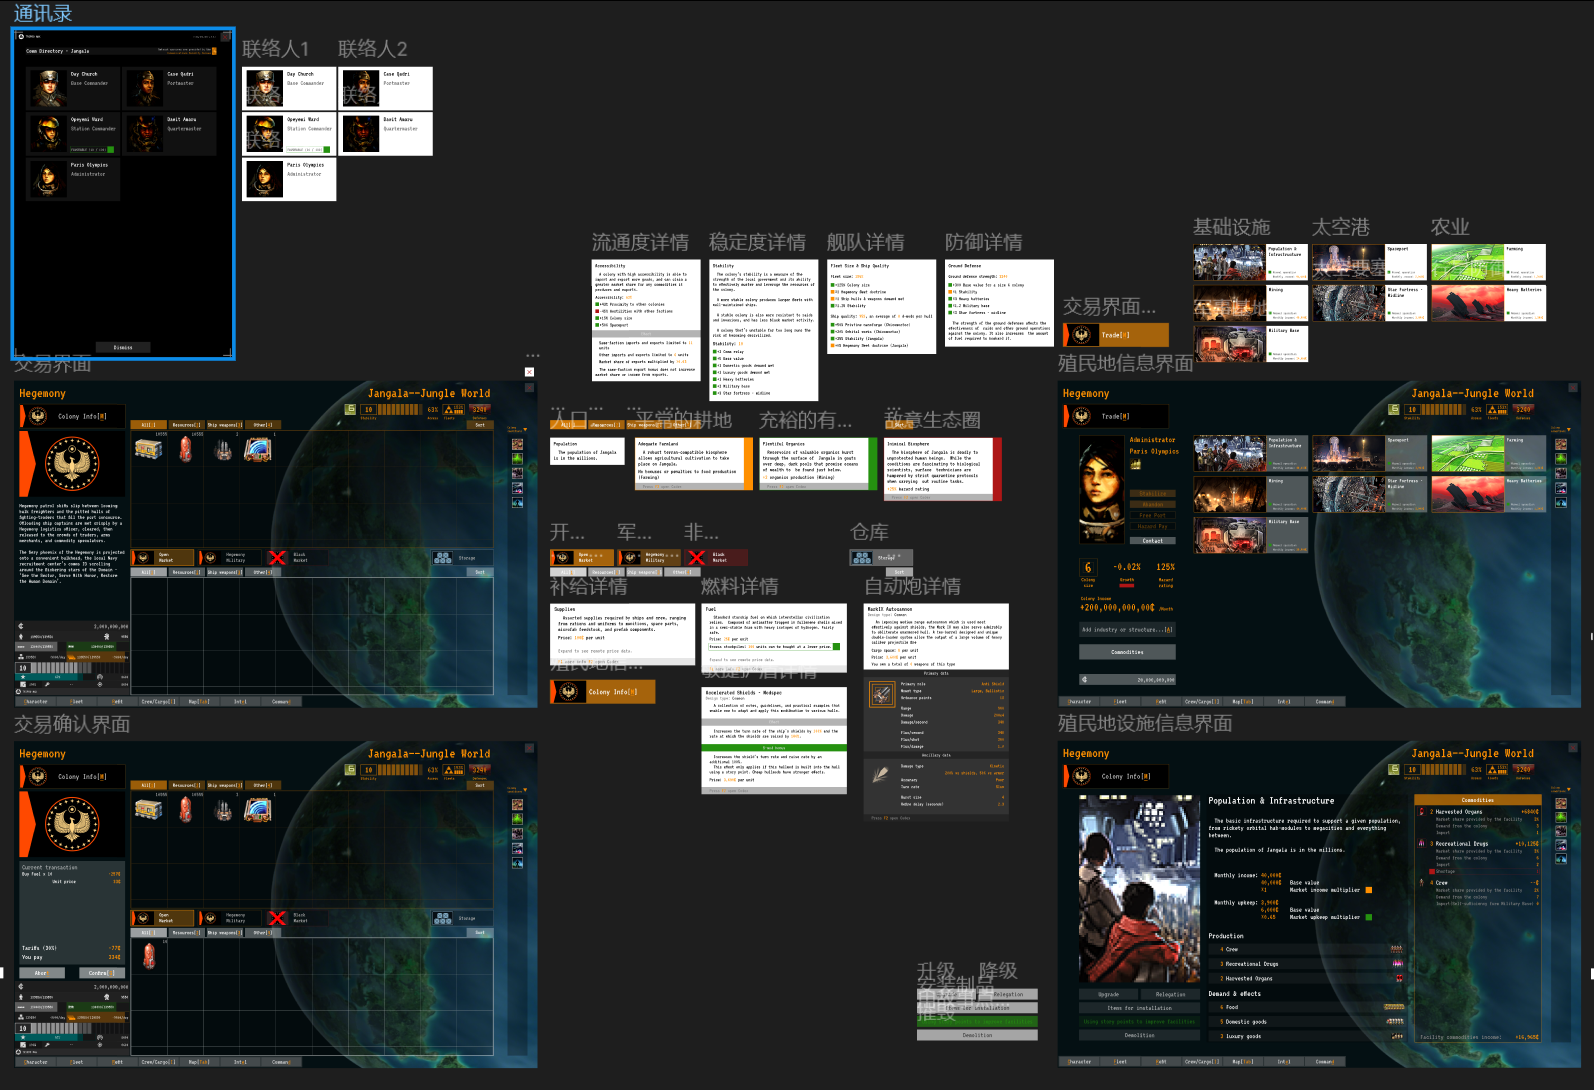This screenshot has height=1090, width=1594.
Task: Click the Storage component under 仓库
Action: coord(879,557)
